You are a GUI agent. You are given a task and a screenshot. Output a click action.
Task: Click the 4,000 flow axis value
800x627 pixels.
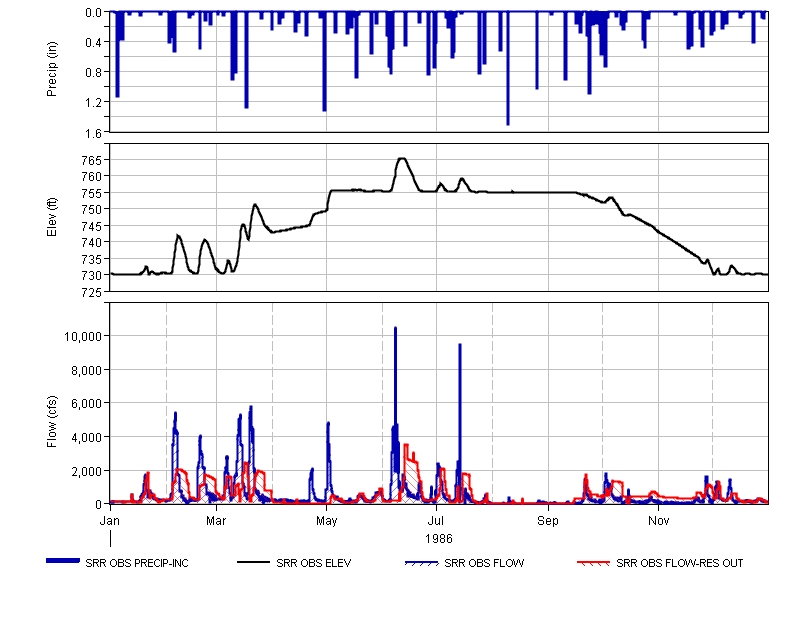click(x=86, y=437)
